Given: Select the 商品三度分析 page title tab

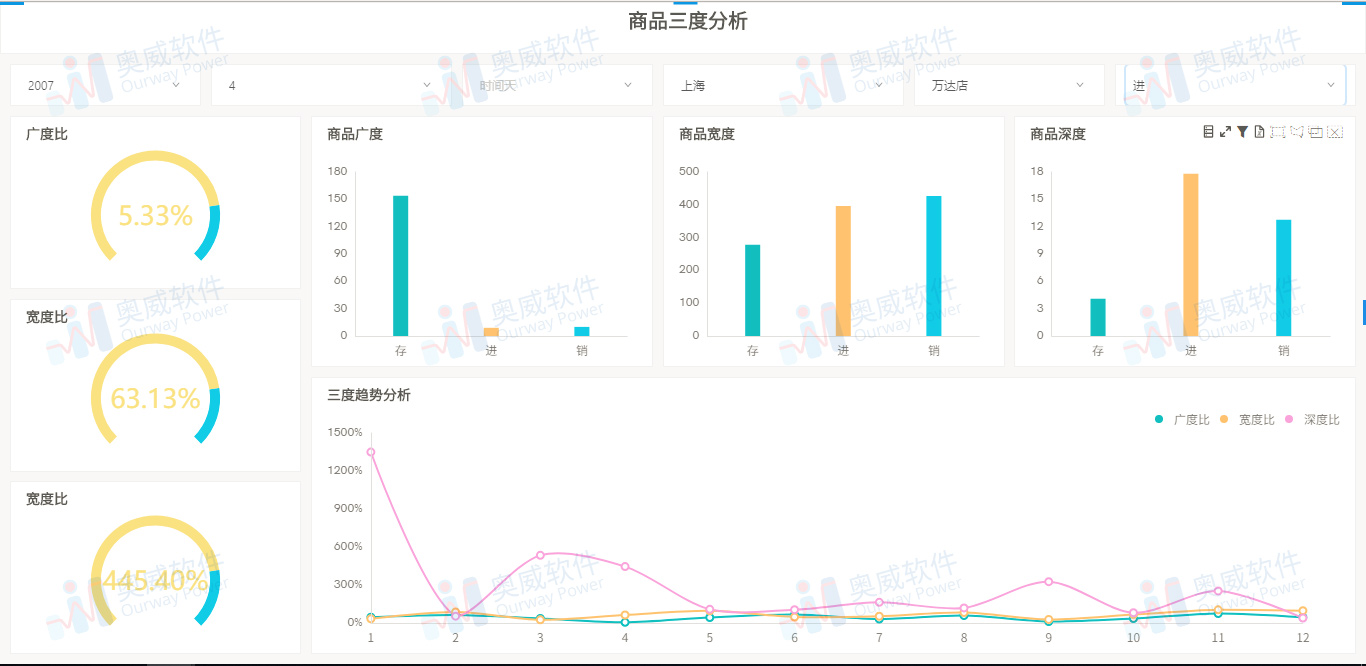Looking at the screenshot, I should (686, 21).
